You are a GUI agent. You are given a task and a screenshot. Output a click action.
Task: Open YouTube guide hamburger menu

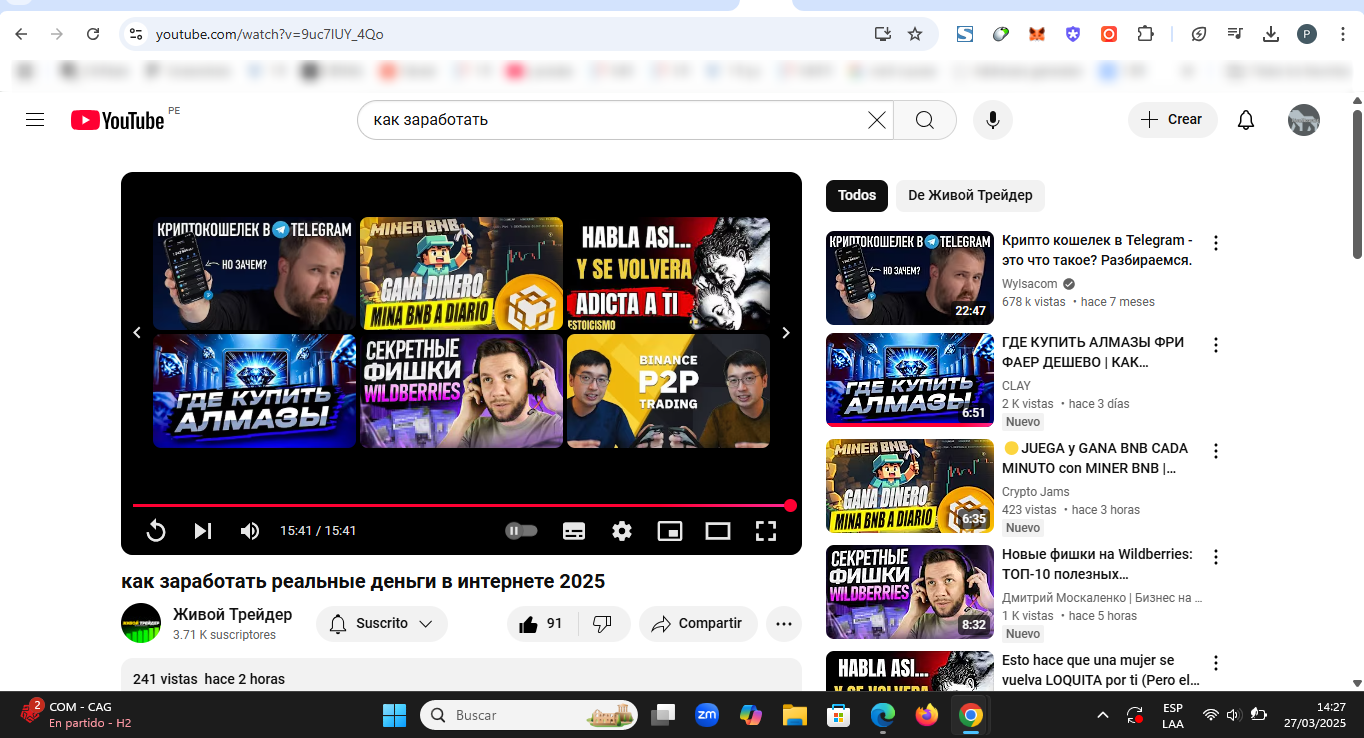click(x=35, y=120)
